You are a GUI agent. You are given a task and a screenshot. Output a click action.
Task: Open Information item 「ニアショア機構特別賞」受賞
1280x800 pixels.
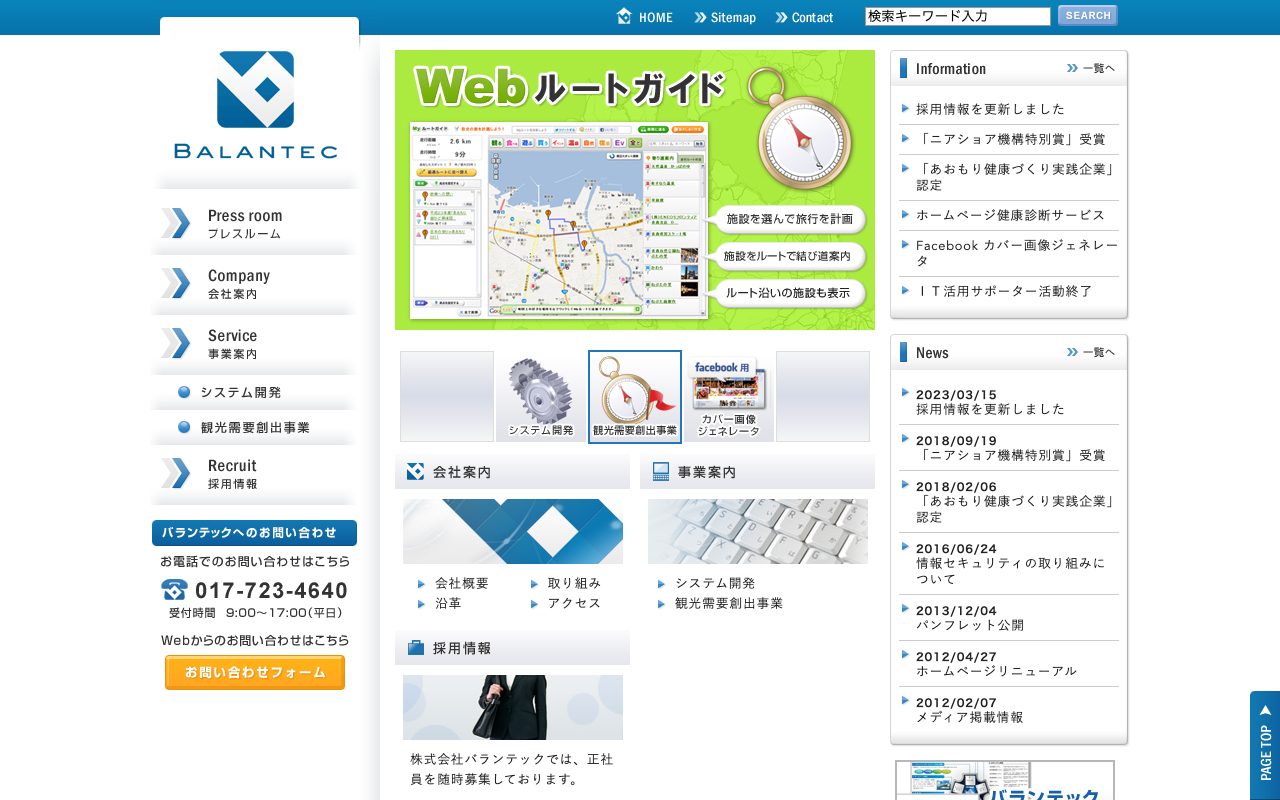pos(1011,139)
